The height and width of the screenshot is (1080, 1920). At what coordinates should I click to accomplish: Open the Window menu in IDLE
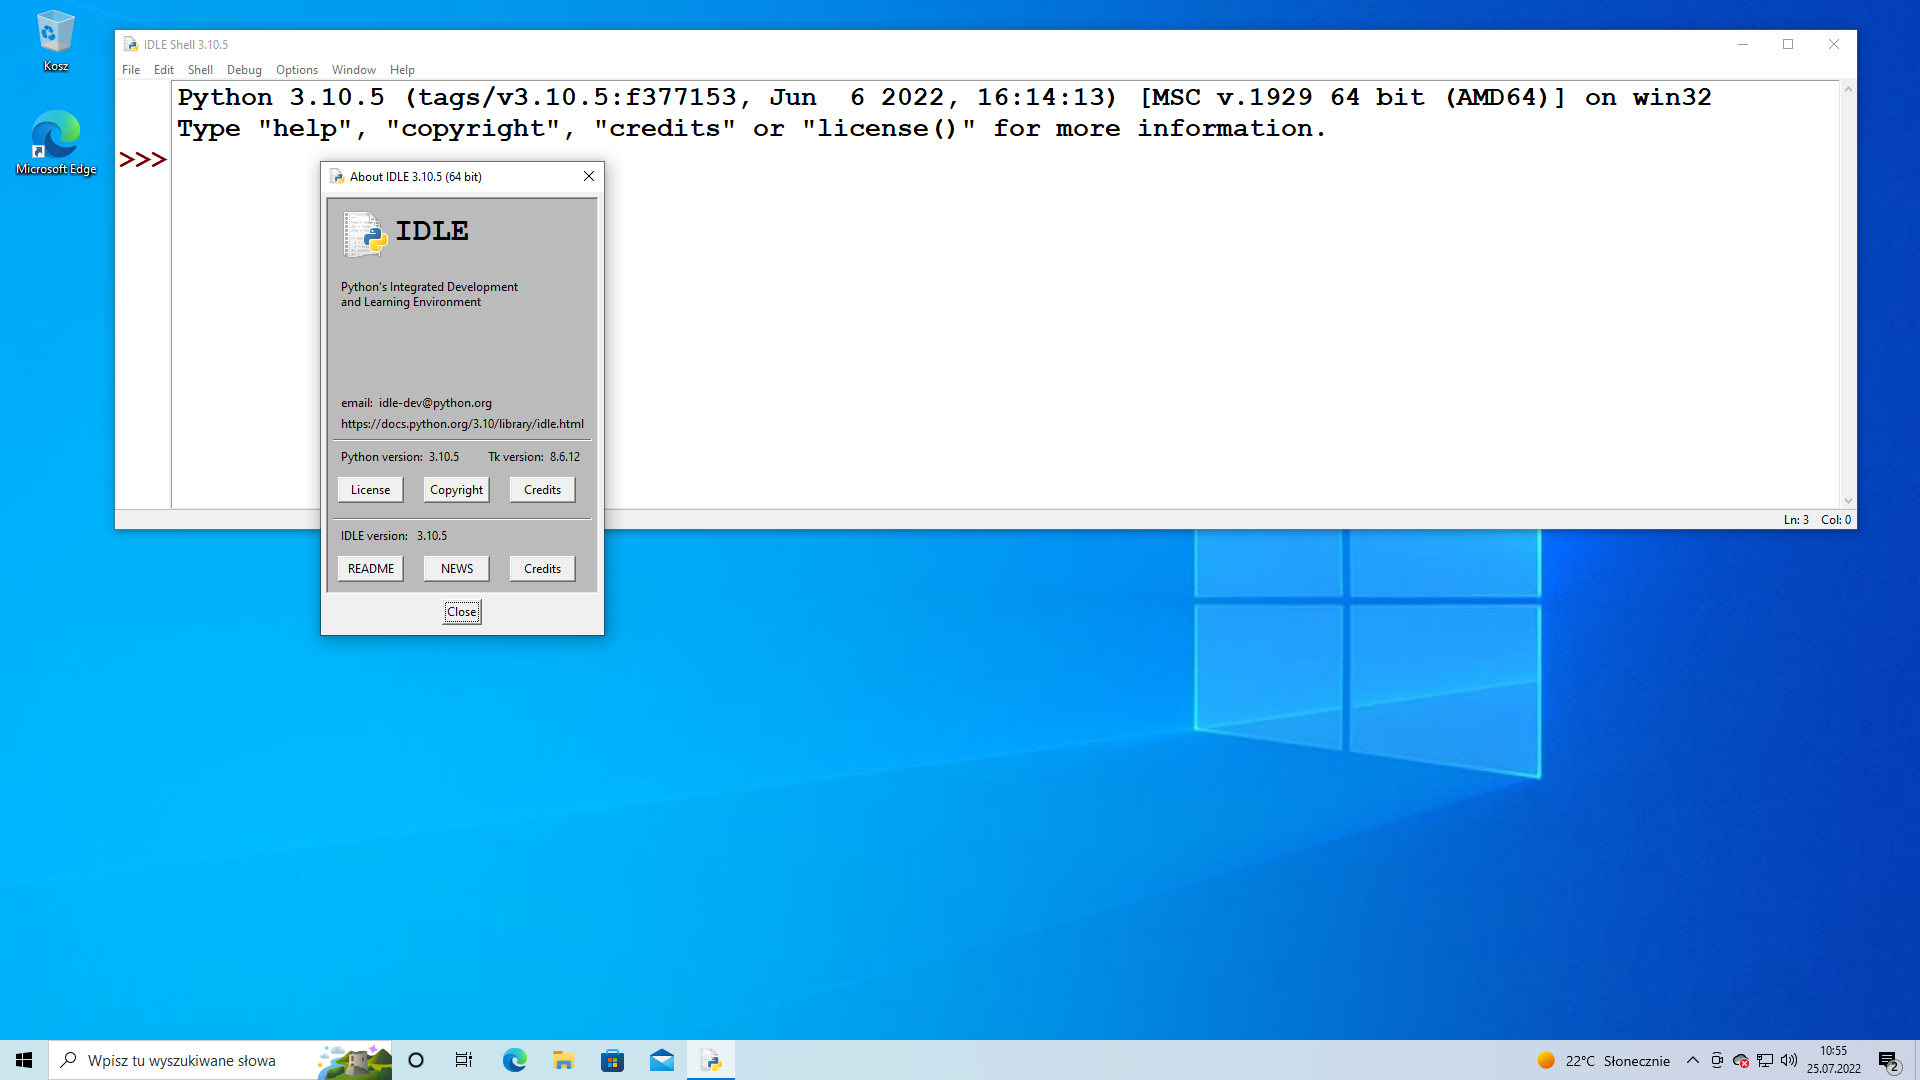click(353, 69)
